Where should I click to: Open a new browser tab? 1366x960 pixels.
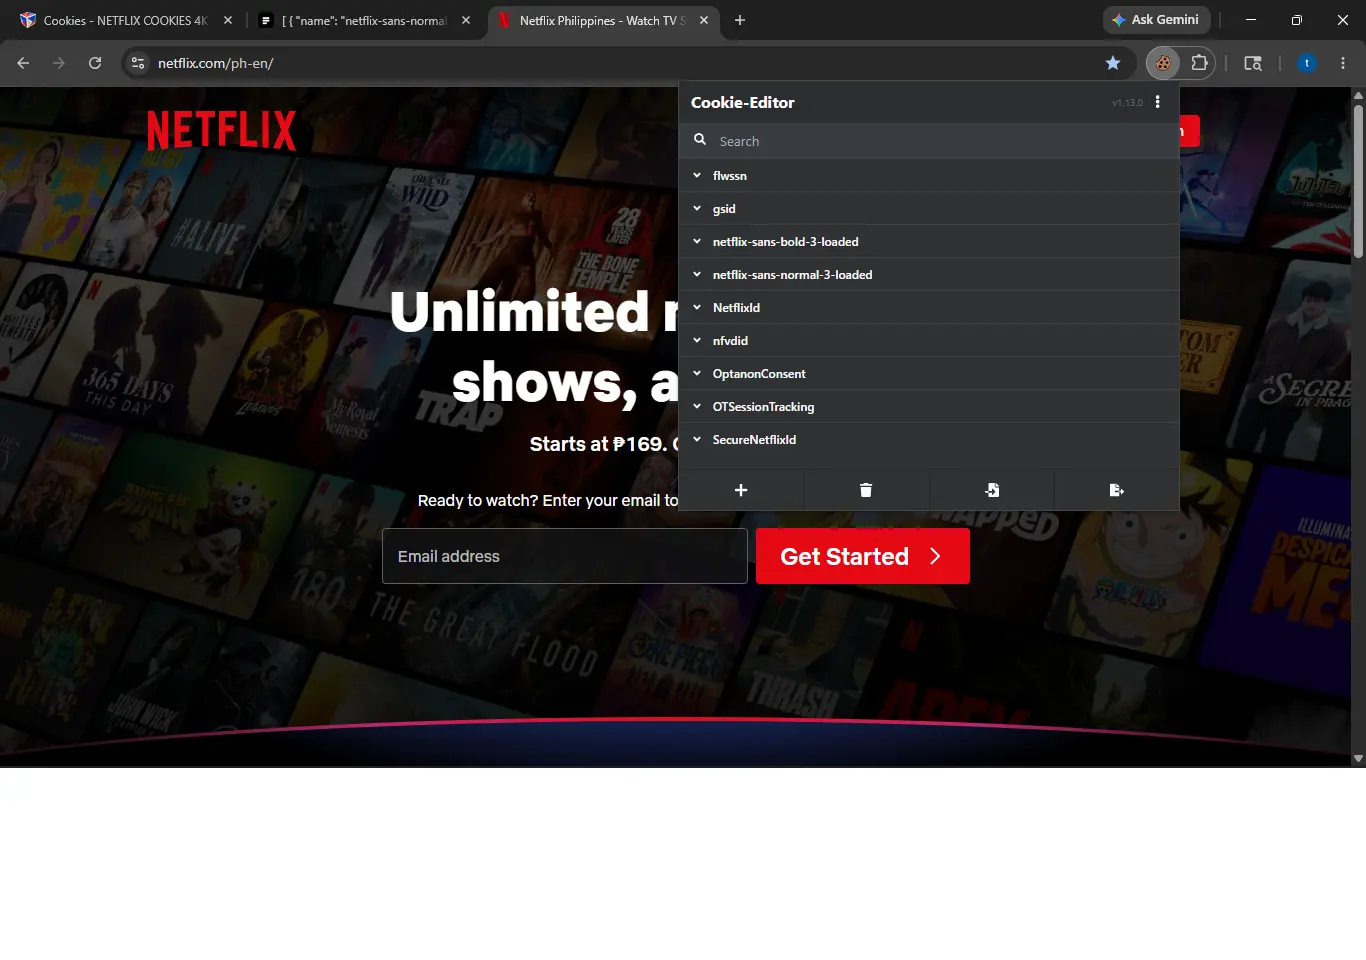(x=740, y=20)
